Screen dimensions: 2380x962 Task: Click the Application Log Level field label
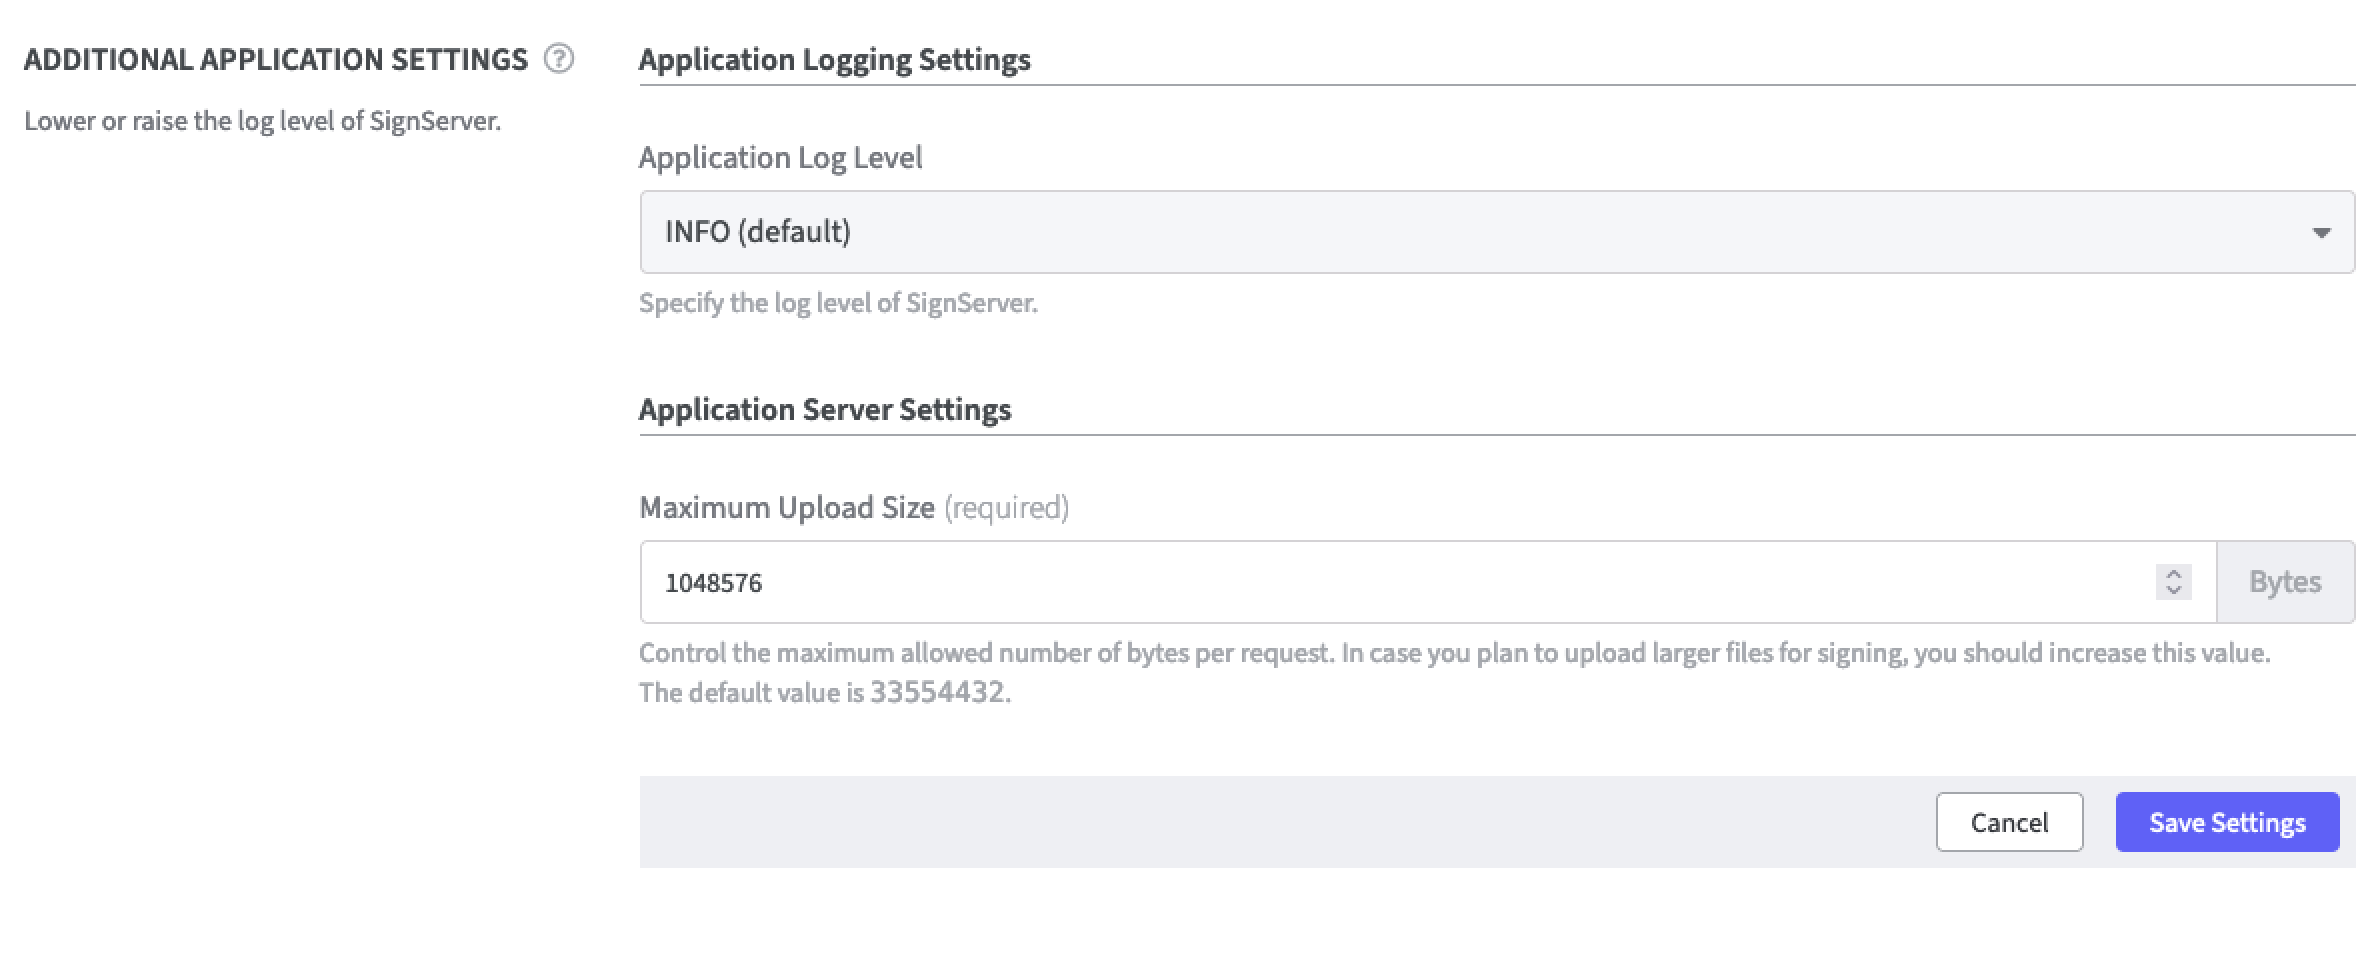point(780,158)
